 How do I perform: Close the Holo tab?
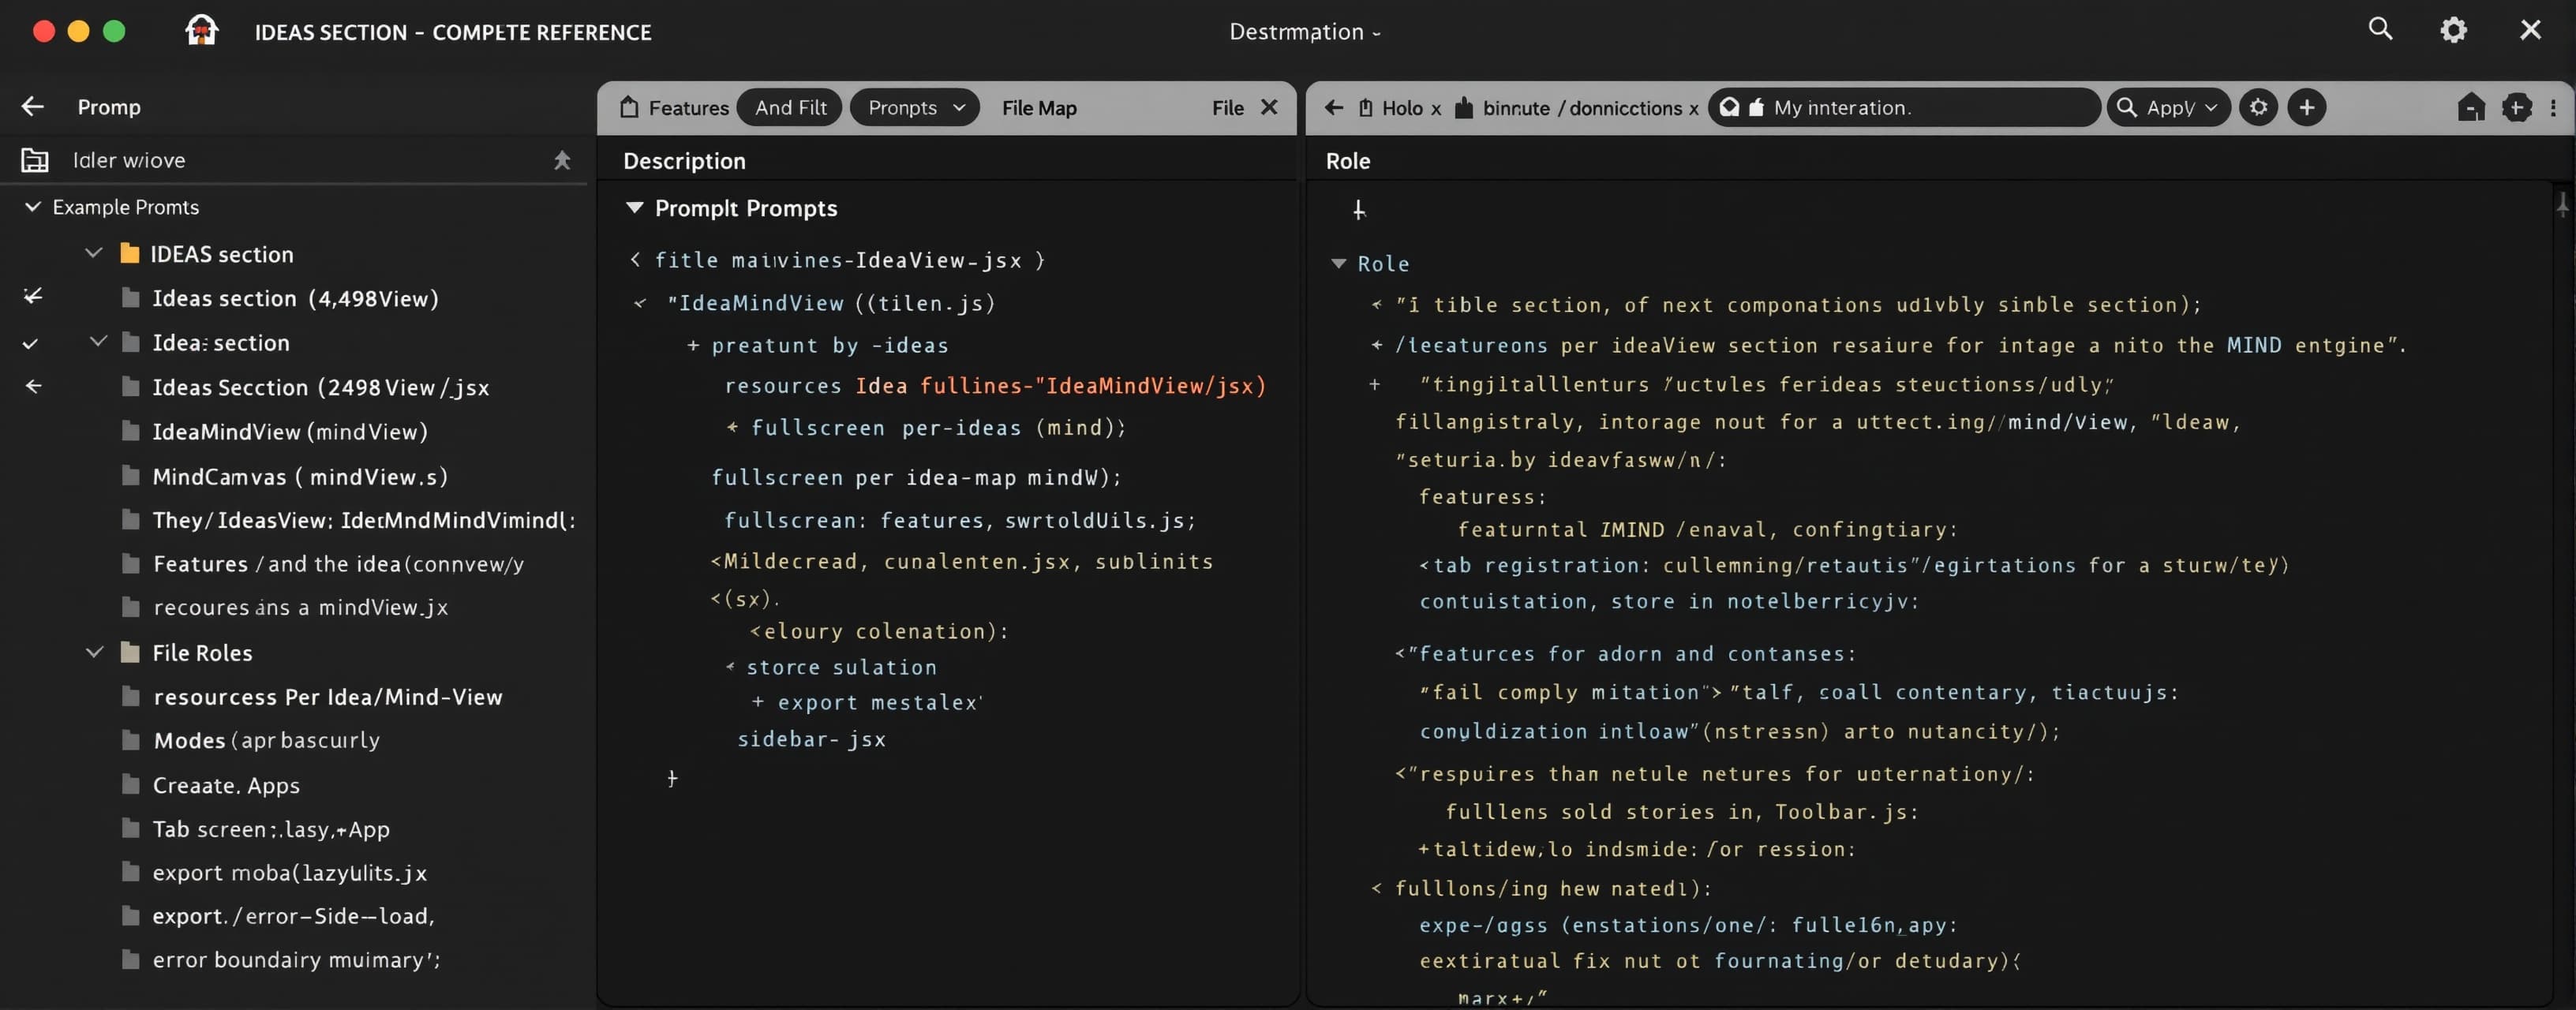1436,109
